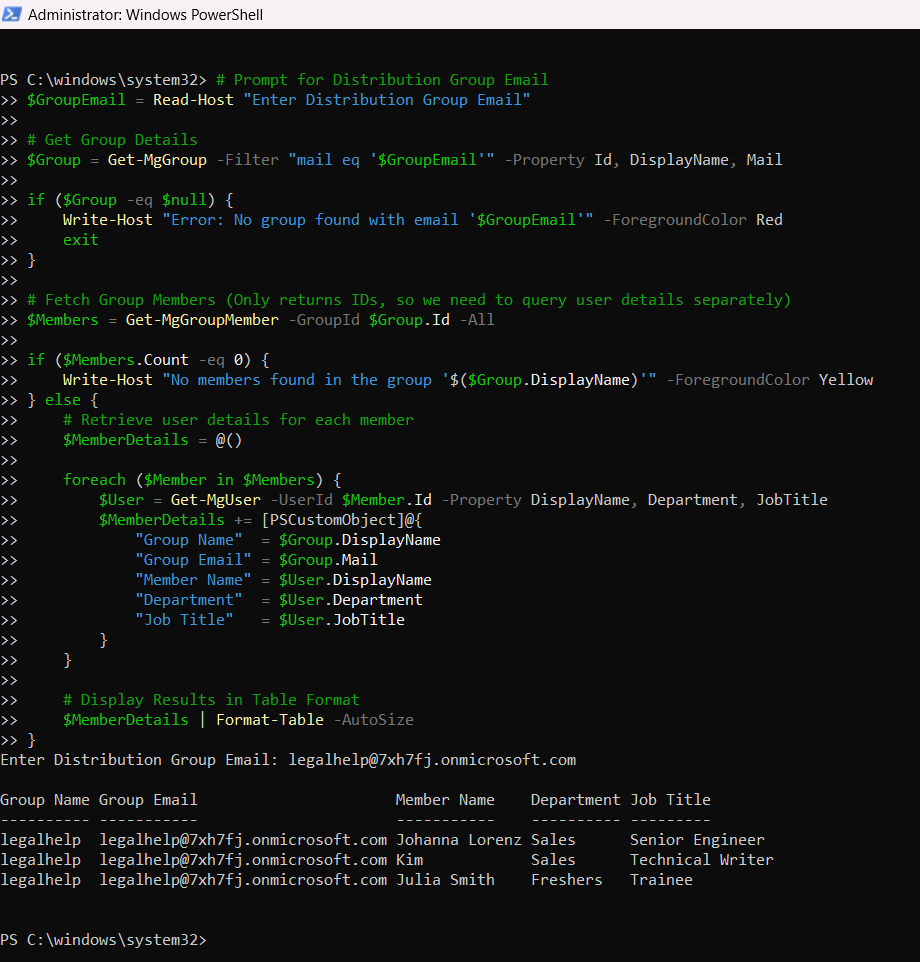
Task: Click the -AutoSize parameter
Action: [374, 720]
